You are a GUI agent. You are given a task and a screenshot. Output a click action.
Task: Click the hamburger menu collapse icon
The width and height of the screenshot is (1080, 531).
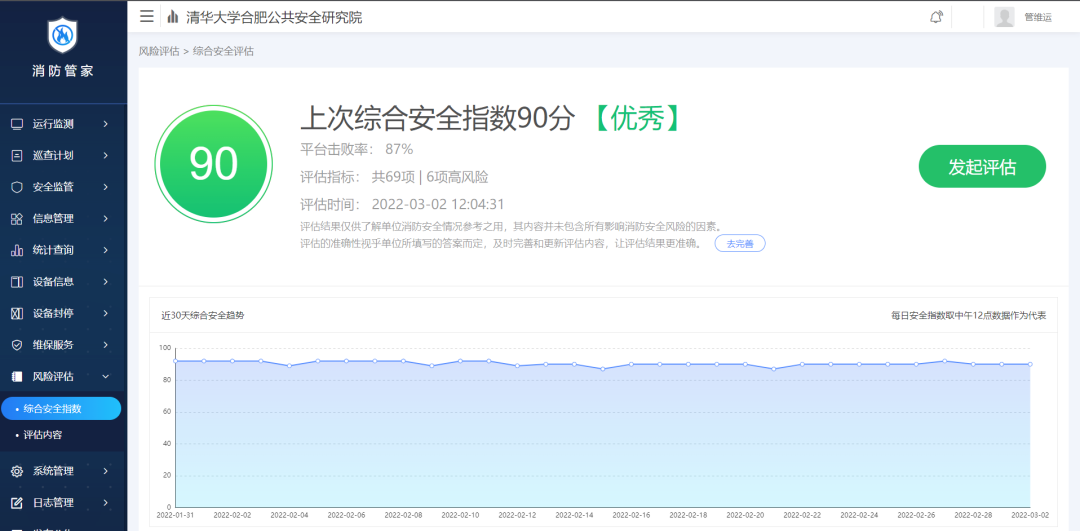click(x=147, y=16)
